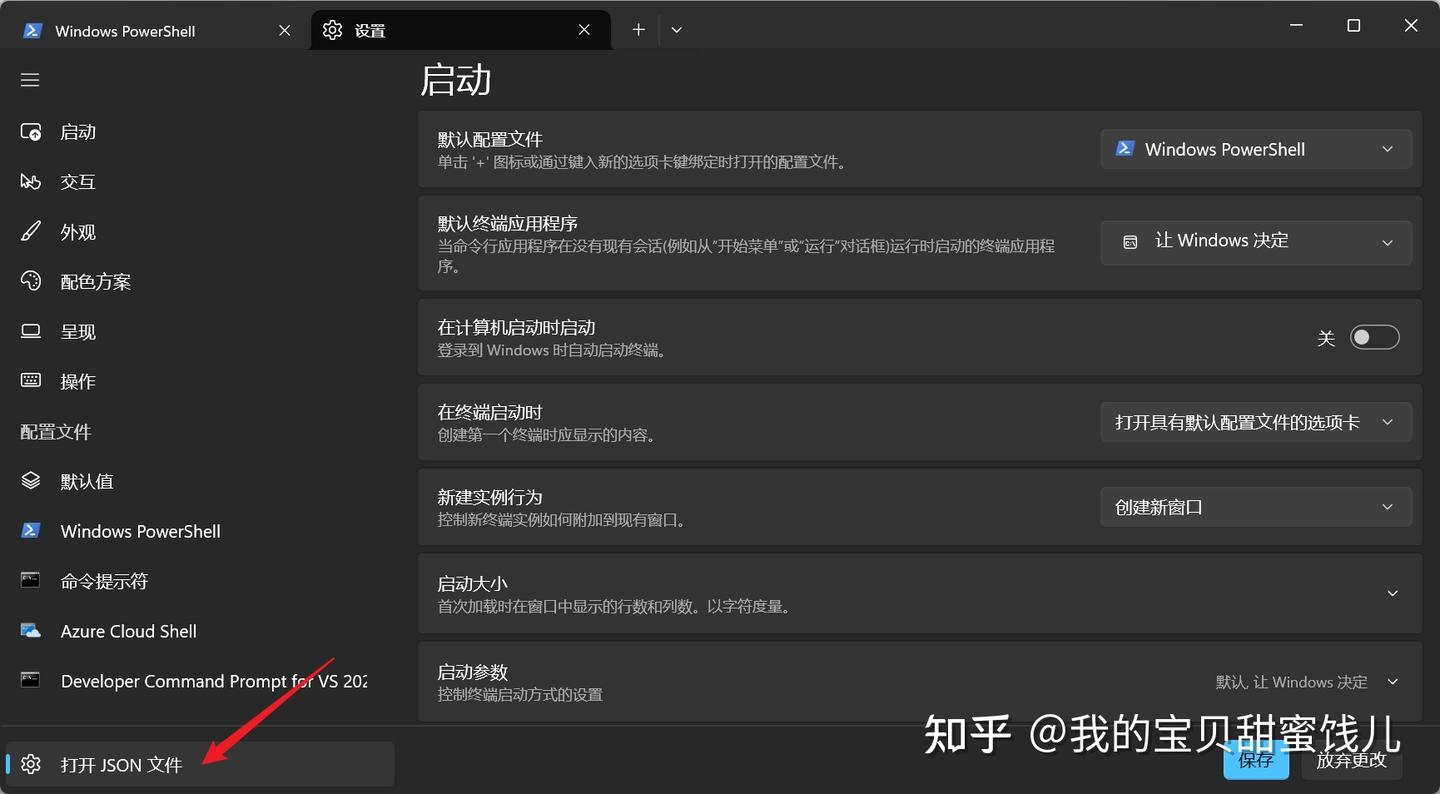Open the Azure Cloud Shell profile settings
The width and height of the screenshot is (1440, 794).
pos(128,631)
